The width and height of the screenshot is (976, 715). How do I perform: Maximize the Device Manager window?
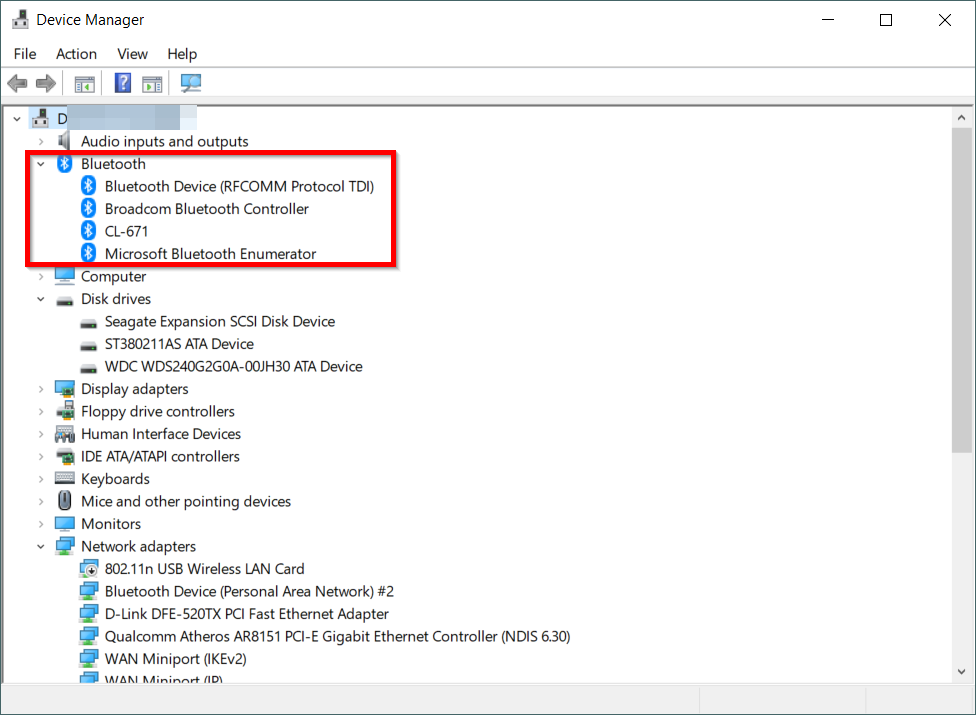[x=886, y=20]
